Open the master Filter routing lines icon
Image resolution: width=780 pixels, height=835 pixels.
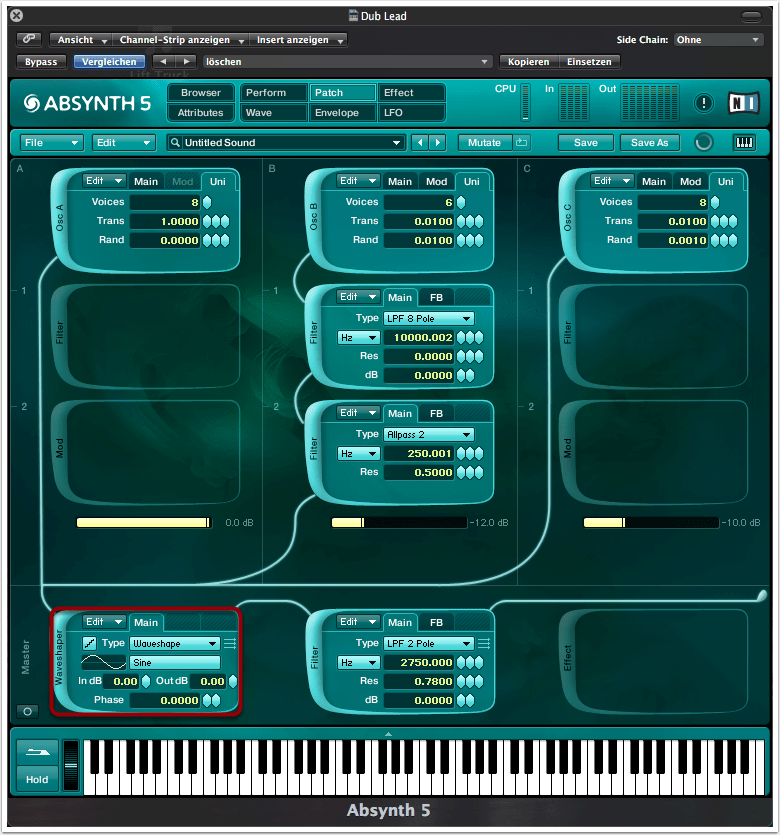point(484,644)
